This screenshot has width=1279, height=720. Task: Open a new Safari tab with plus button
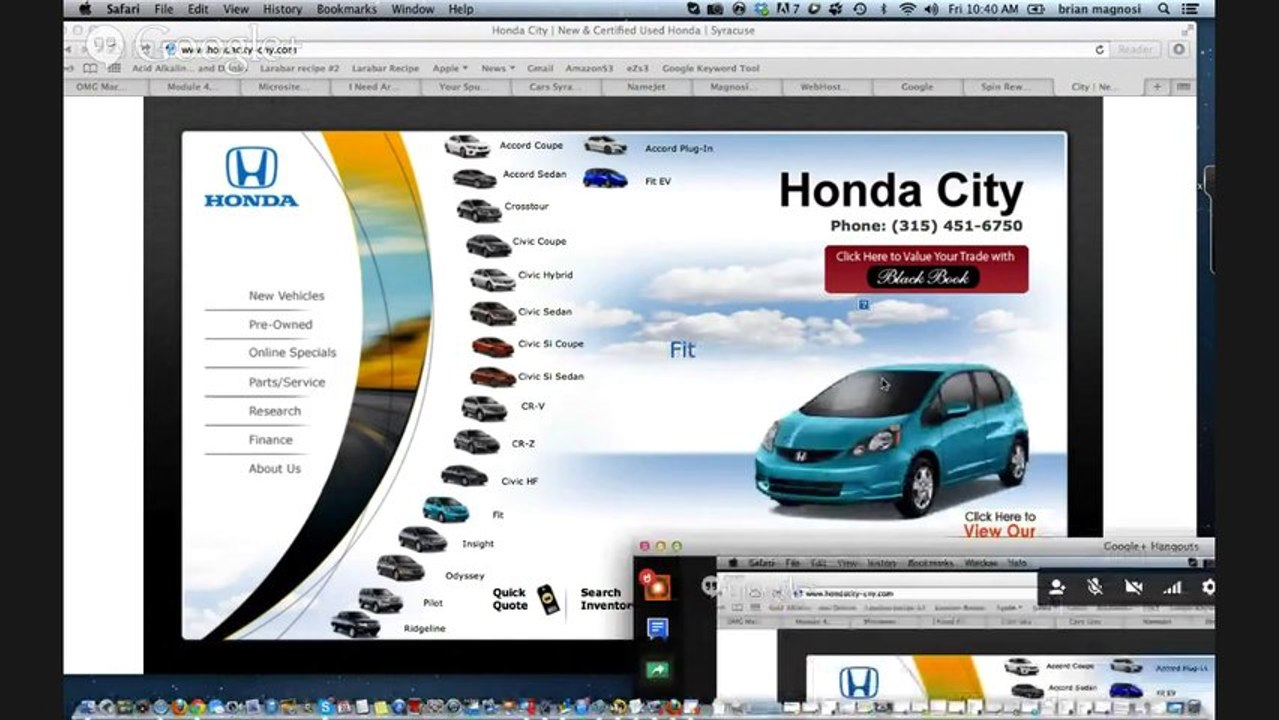[x=1157, y=87]
